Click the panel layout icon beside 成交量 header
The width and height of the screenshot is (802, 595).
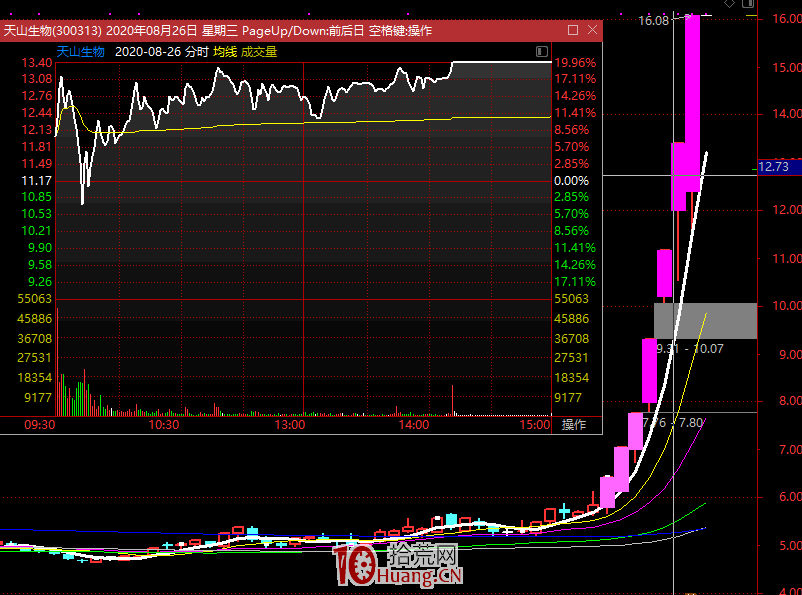click(x=542, y=51)
